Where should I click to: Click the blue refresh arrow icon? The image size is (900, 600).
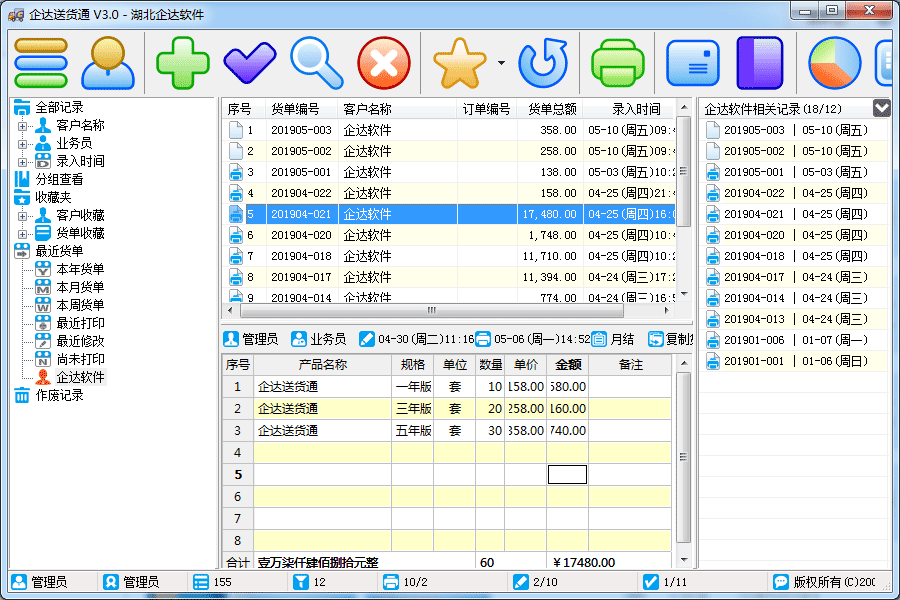543,63
